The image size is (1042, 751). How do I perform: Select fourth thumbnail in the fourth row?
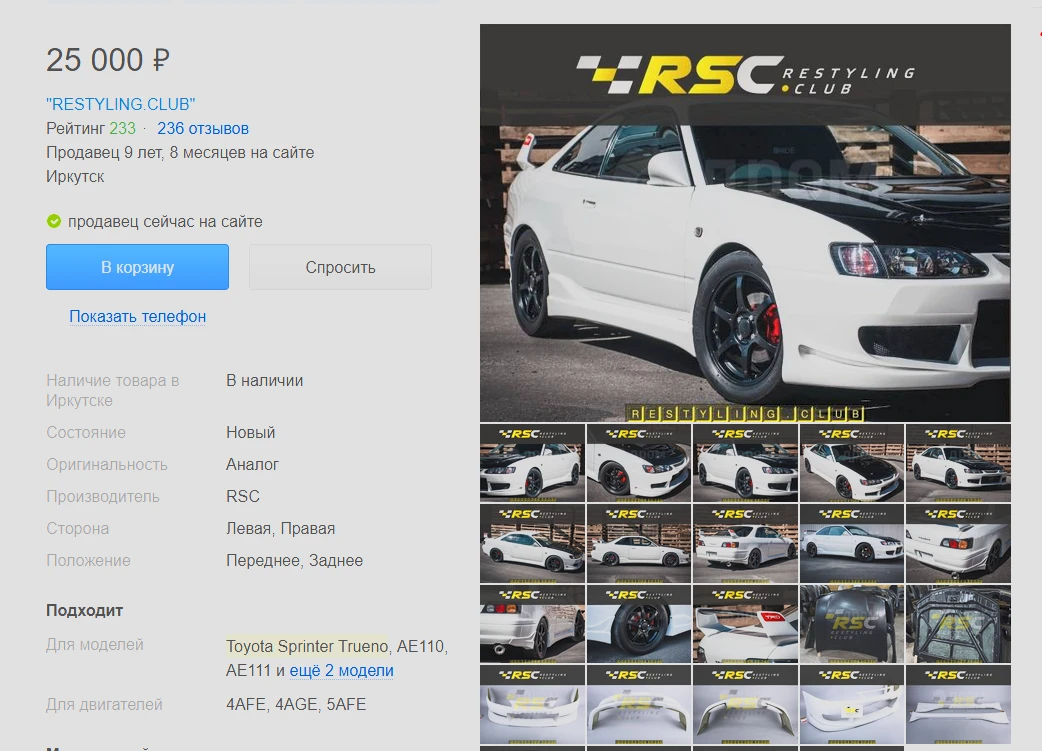point(852,704)
